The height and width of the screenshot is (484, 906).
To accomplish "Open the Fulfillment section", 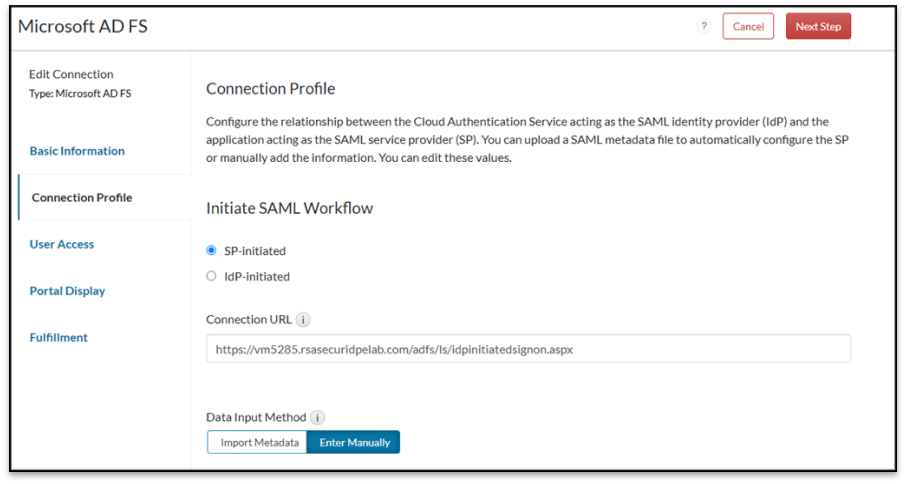I will click(x=59, y=337).
